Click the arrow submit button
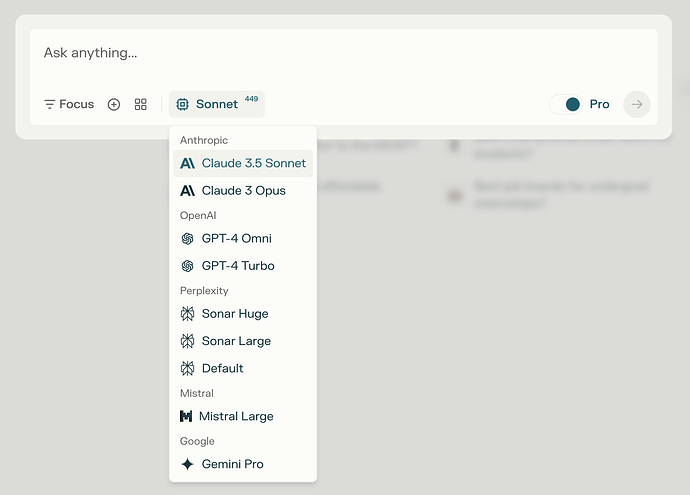The image size is (690, 495). (x=637, y=104)
